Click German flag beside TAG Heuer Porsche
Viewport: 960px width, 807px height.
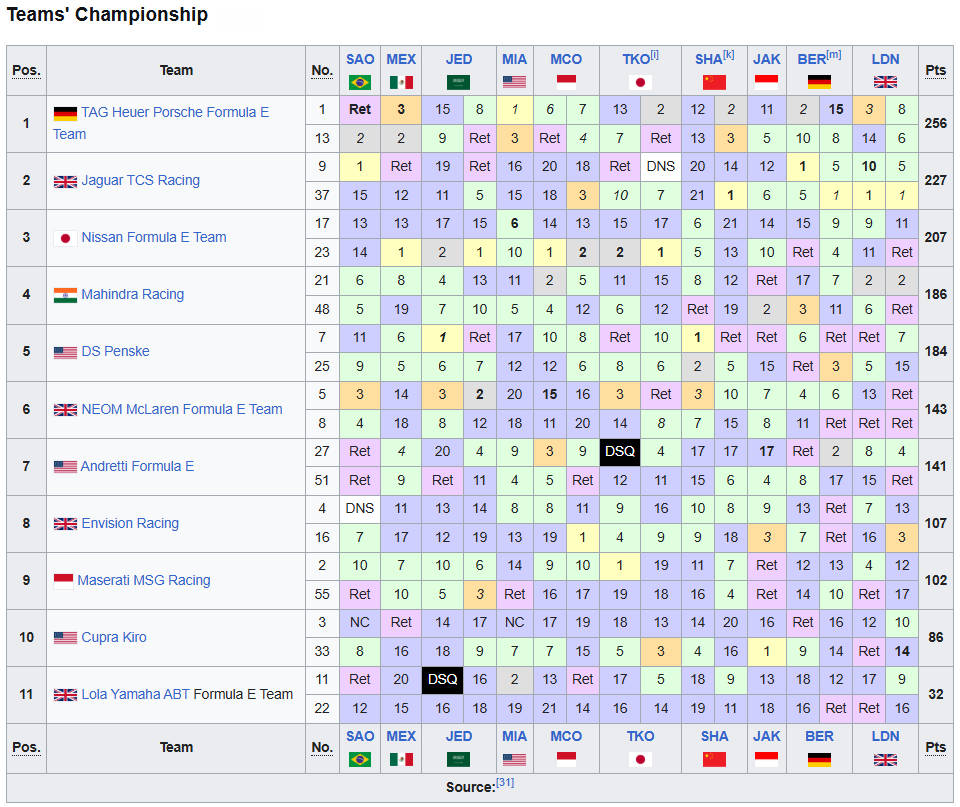[x=66, y=113]
